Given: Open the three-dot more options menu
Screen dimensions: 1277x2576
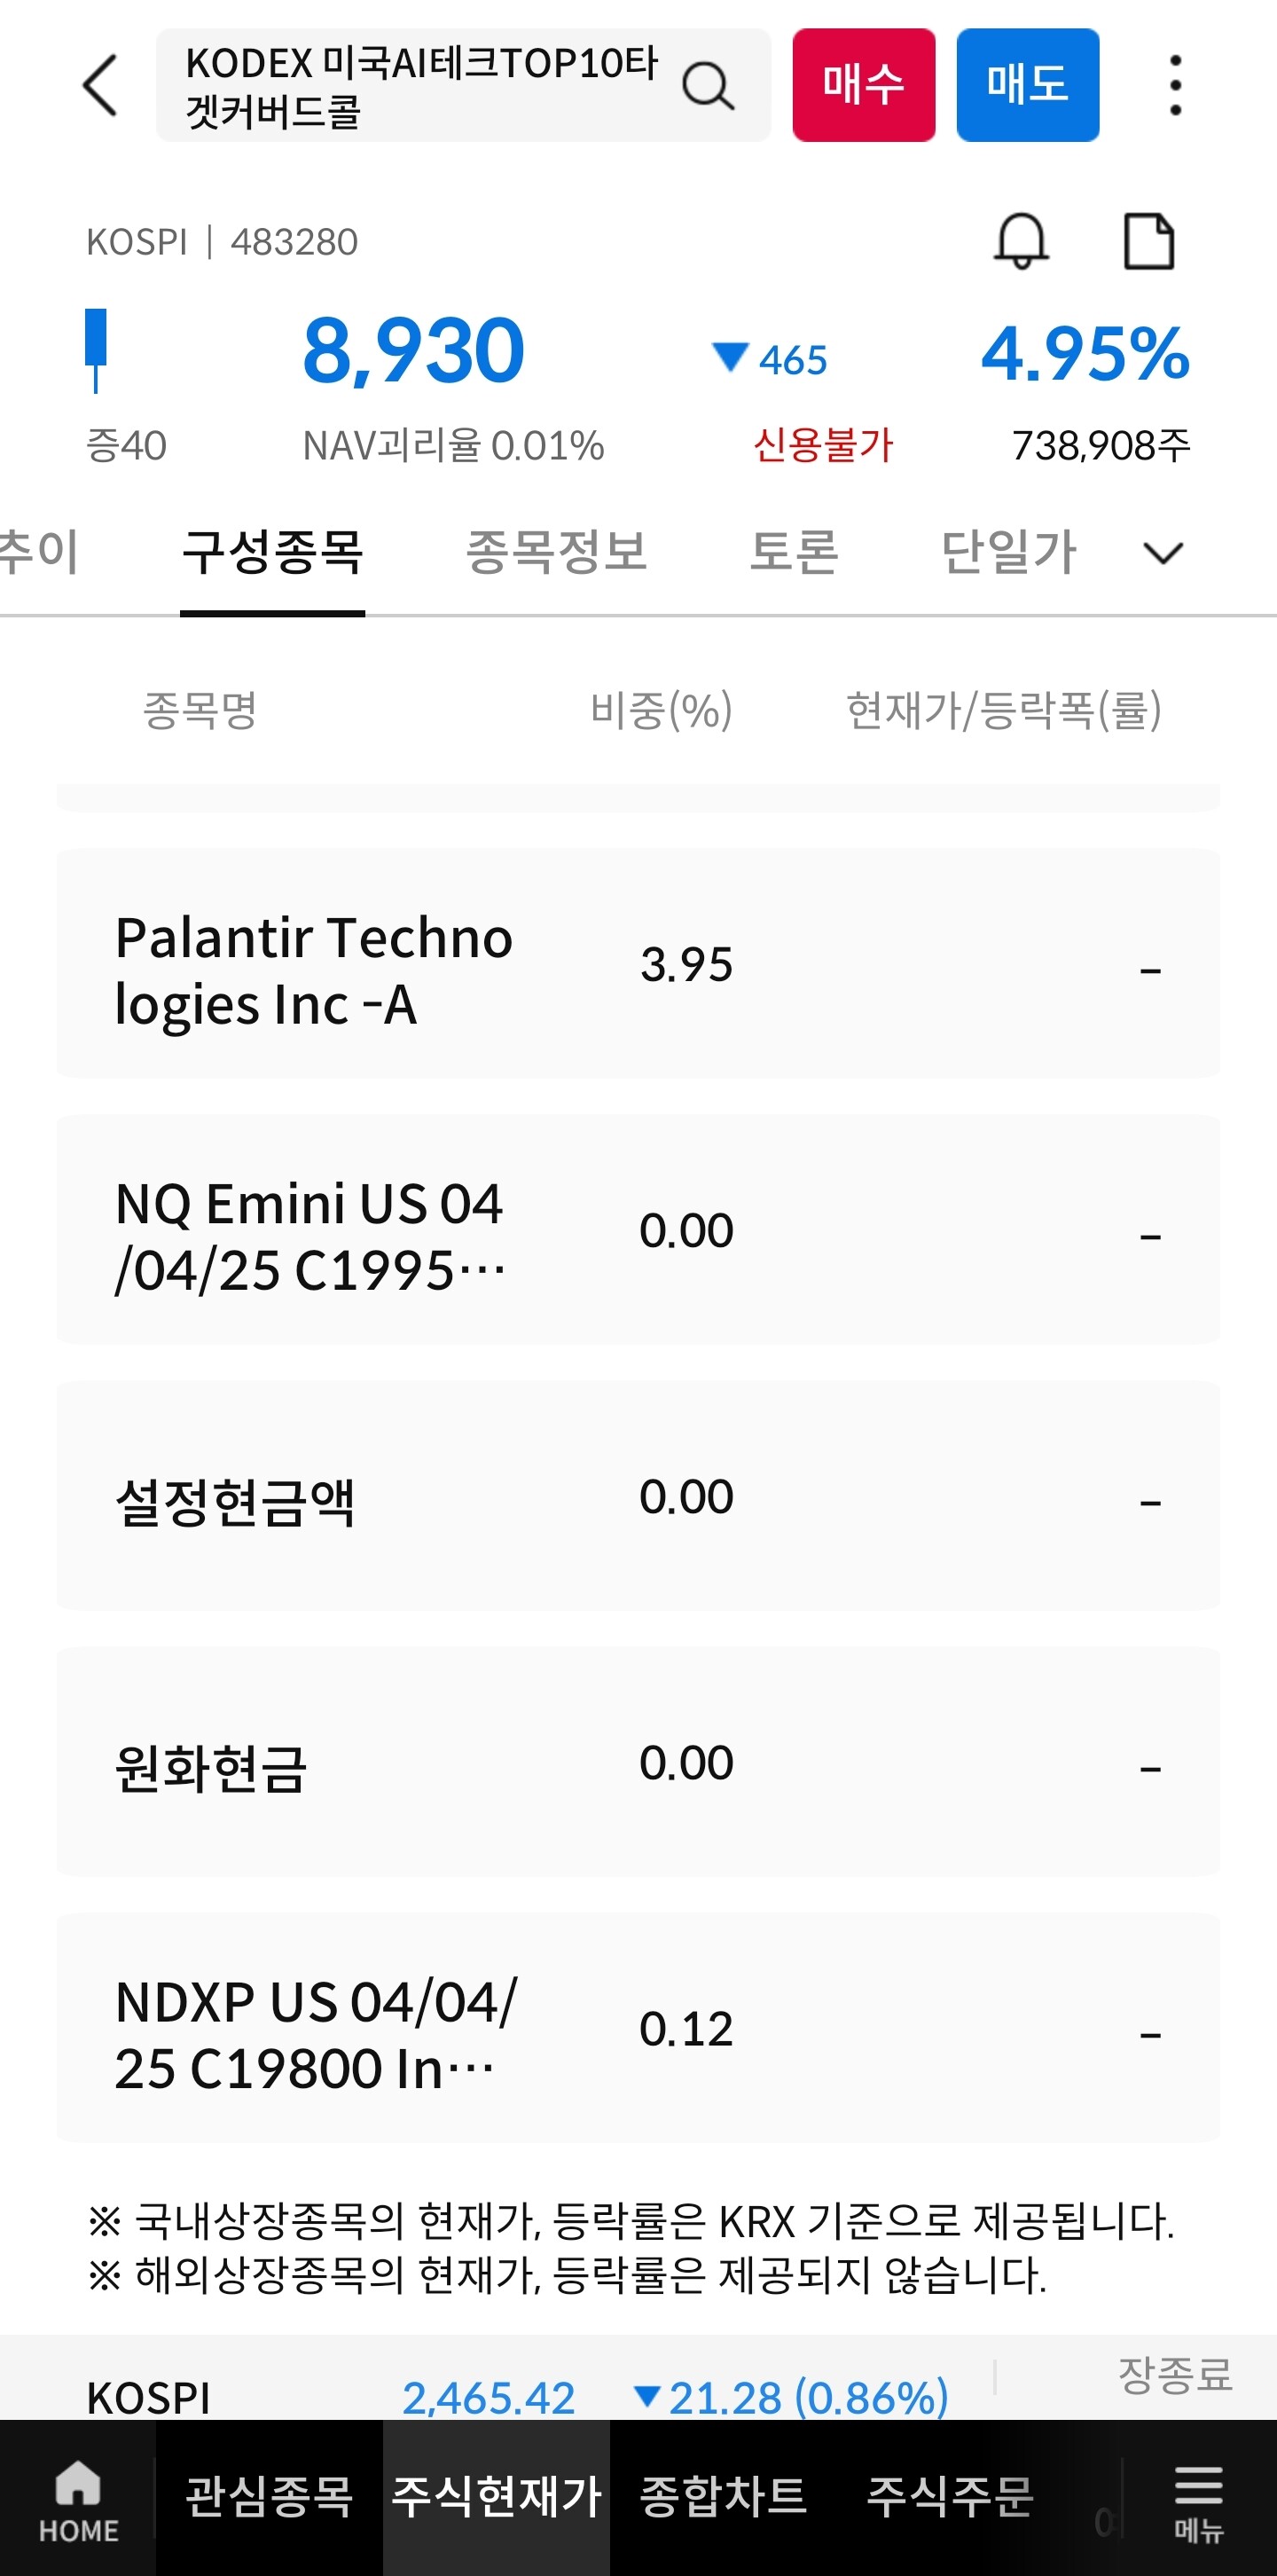Looking at the screenshot, I should (1175, 86).
